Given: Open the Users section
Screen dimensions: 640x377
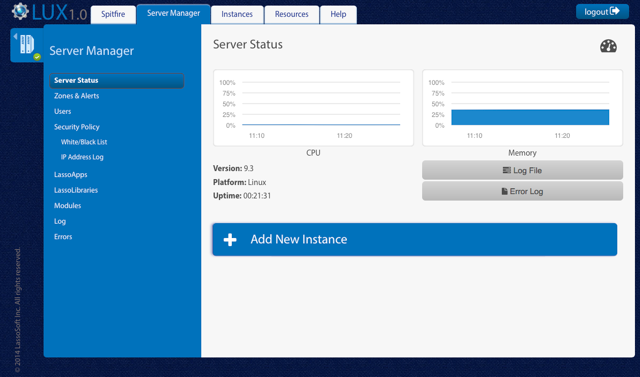Looking at the screenshot, I should coord(62,111).
